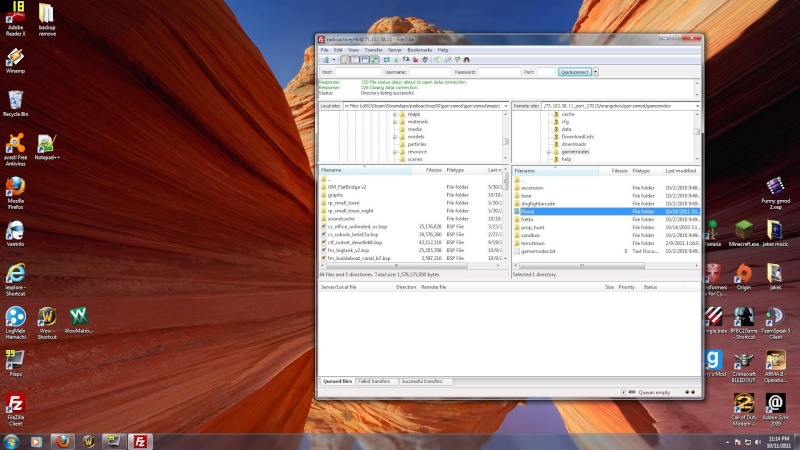Refresh file and folder lists icon
The image size is (800, 450).
[387, 60]
